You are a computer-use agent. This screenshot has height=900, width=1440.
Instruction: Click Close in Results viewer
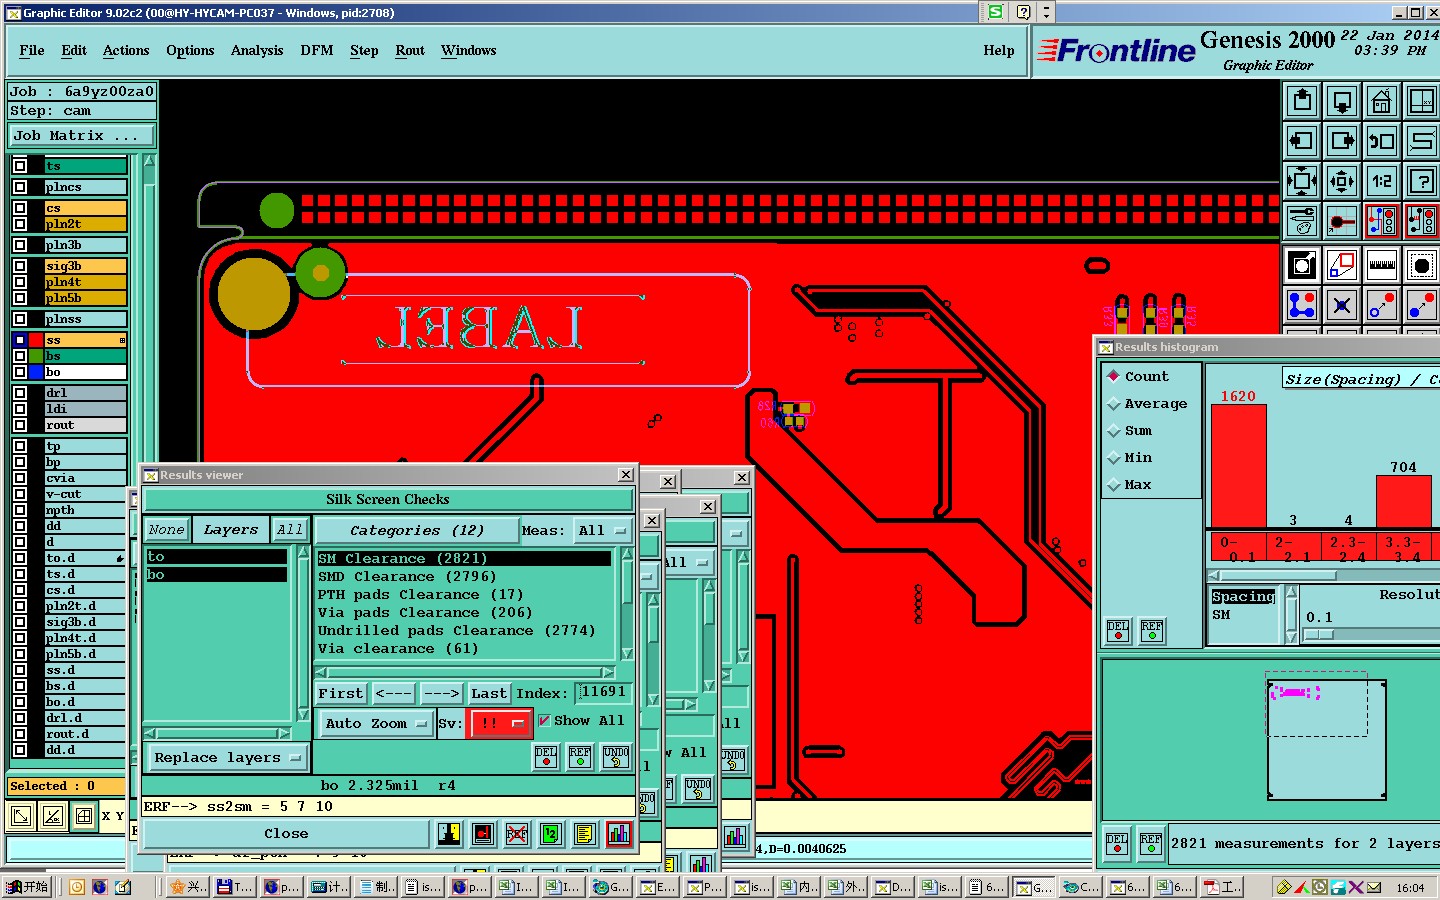[x=286, y=834]
